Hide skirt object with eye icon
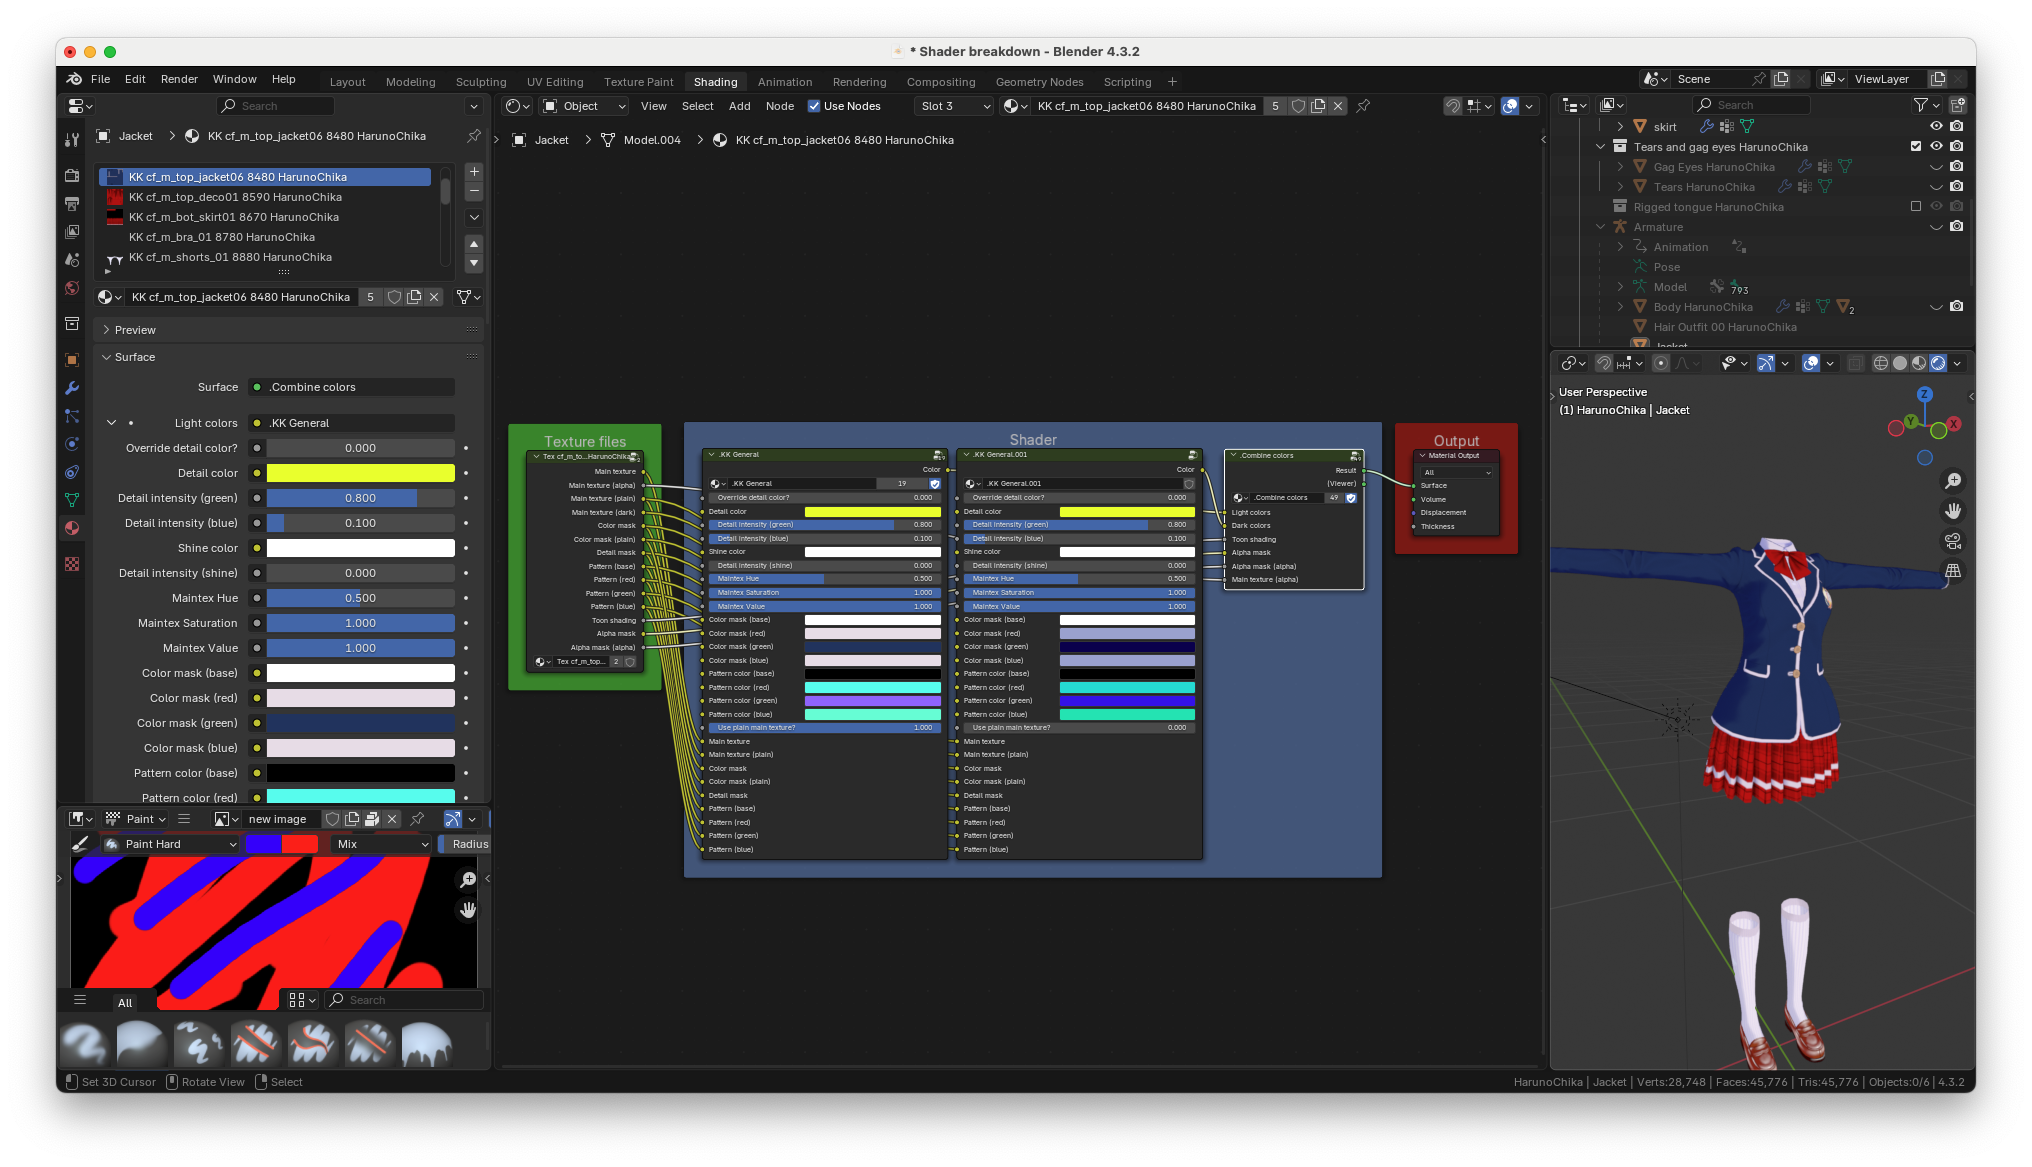The image size is (2032, 1167). click(x=1936, y=126)
